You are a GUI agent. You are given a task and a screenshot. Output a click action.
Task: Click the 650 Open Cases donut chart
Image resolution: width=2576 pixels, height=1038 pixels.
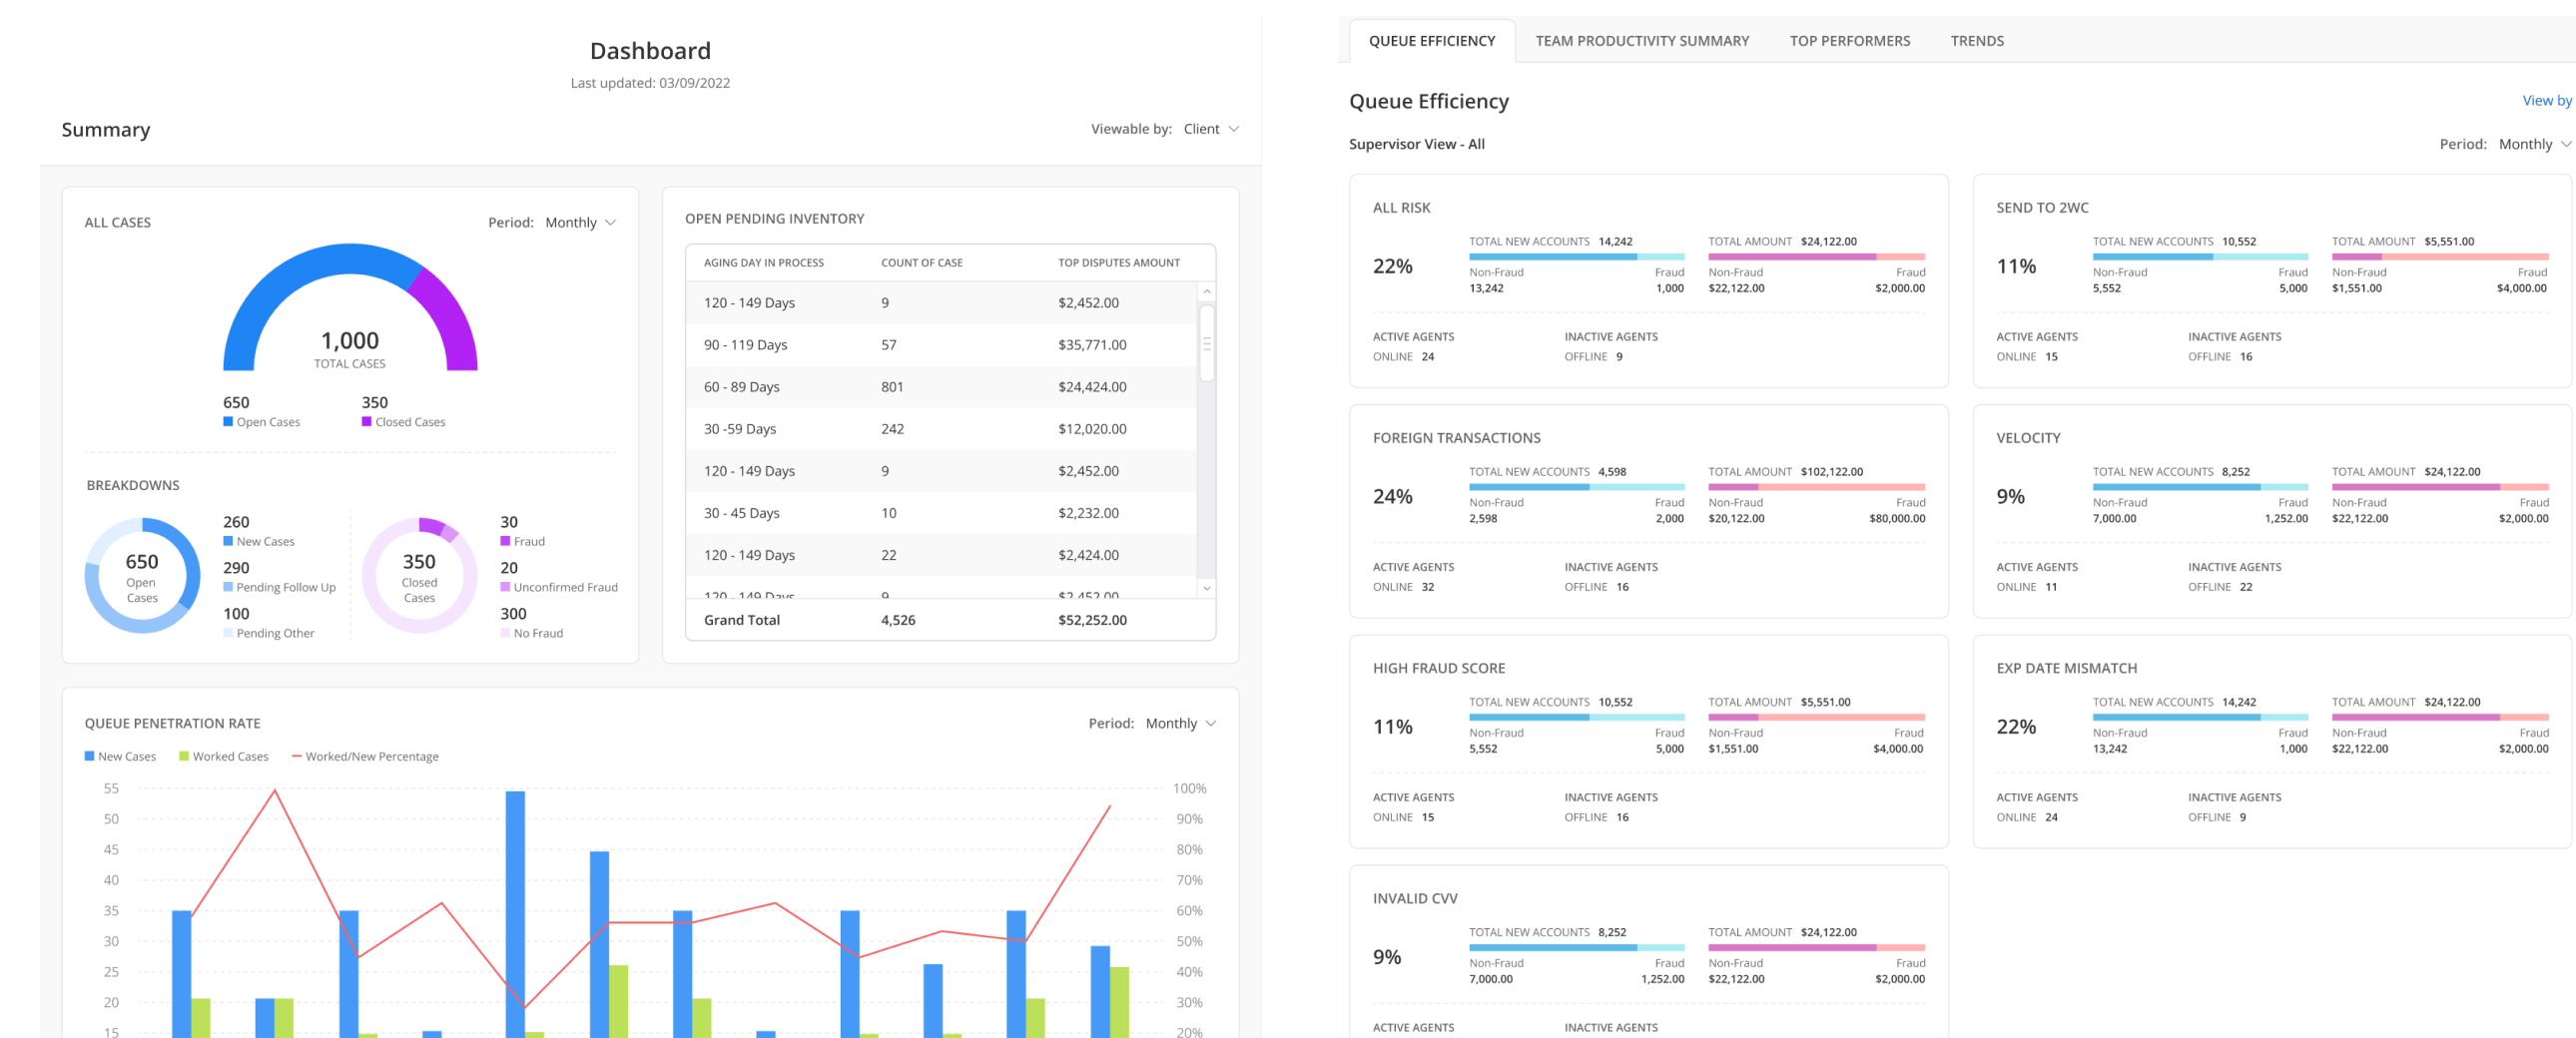coord(142,575)
